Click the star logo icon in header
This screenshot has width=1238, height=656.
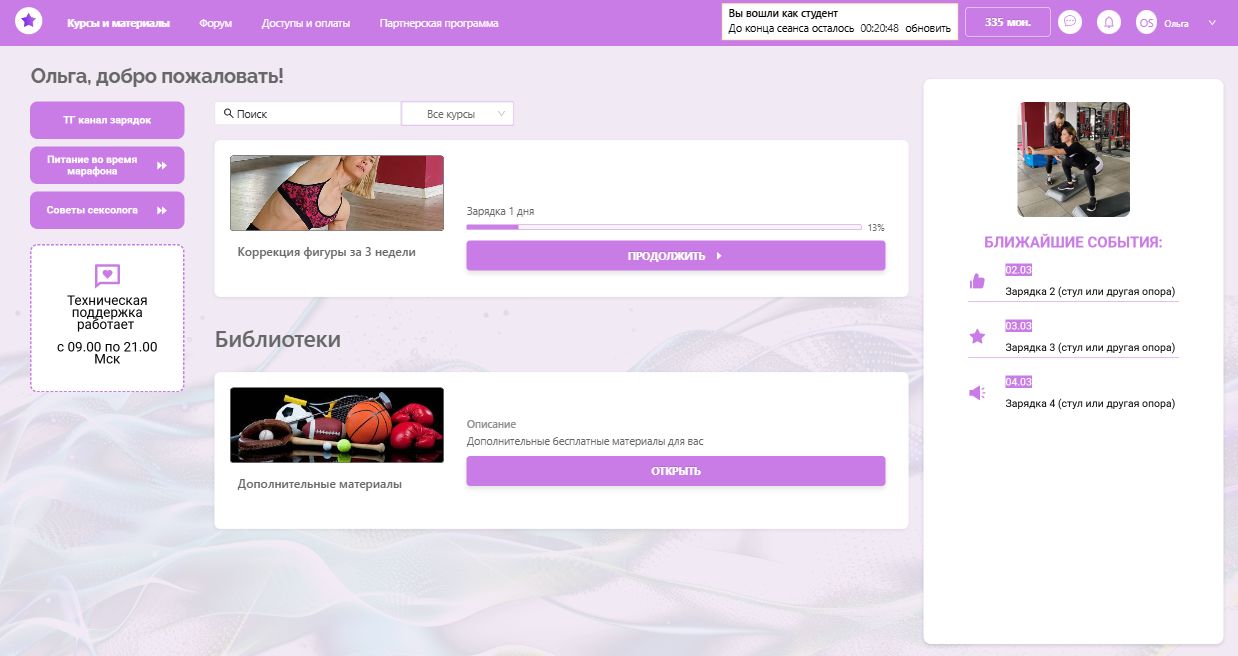tap(29, 20)
